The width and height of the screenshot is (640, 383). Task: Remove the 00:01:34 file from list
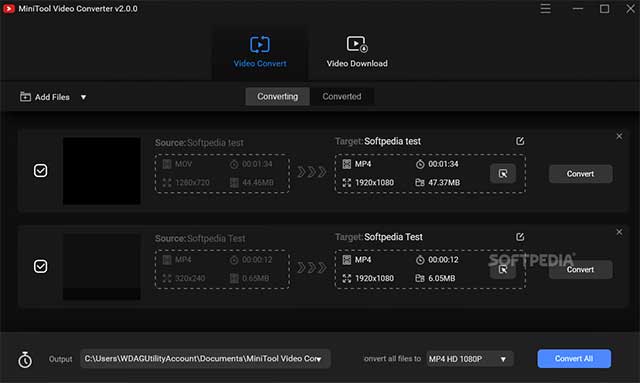coord(619,136)
